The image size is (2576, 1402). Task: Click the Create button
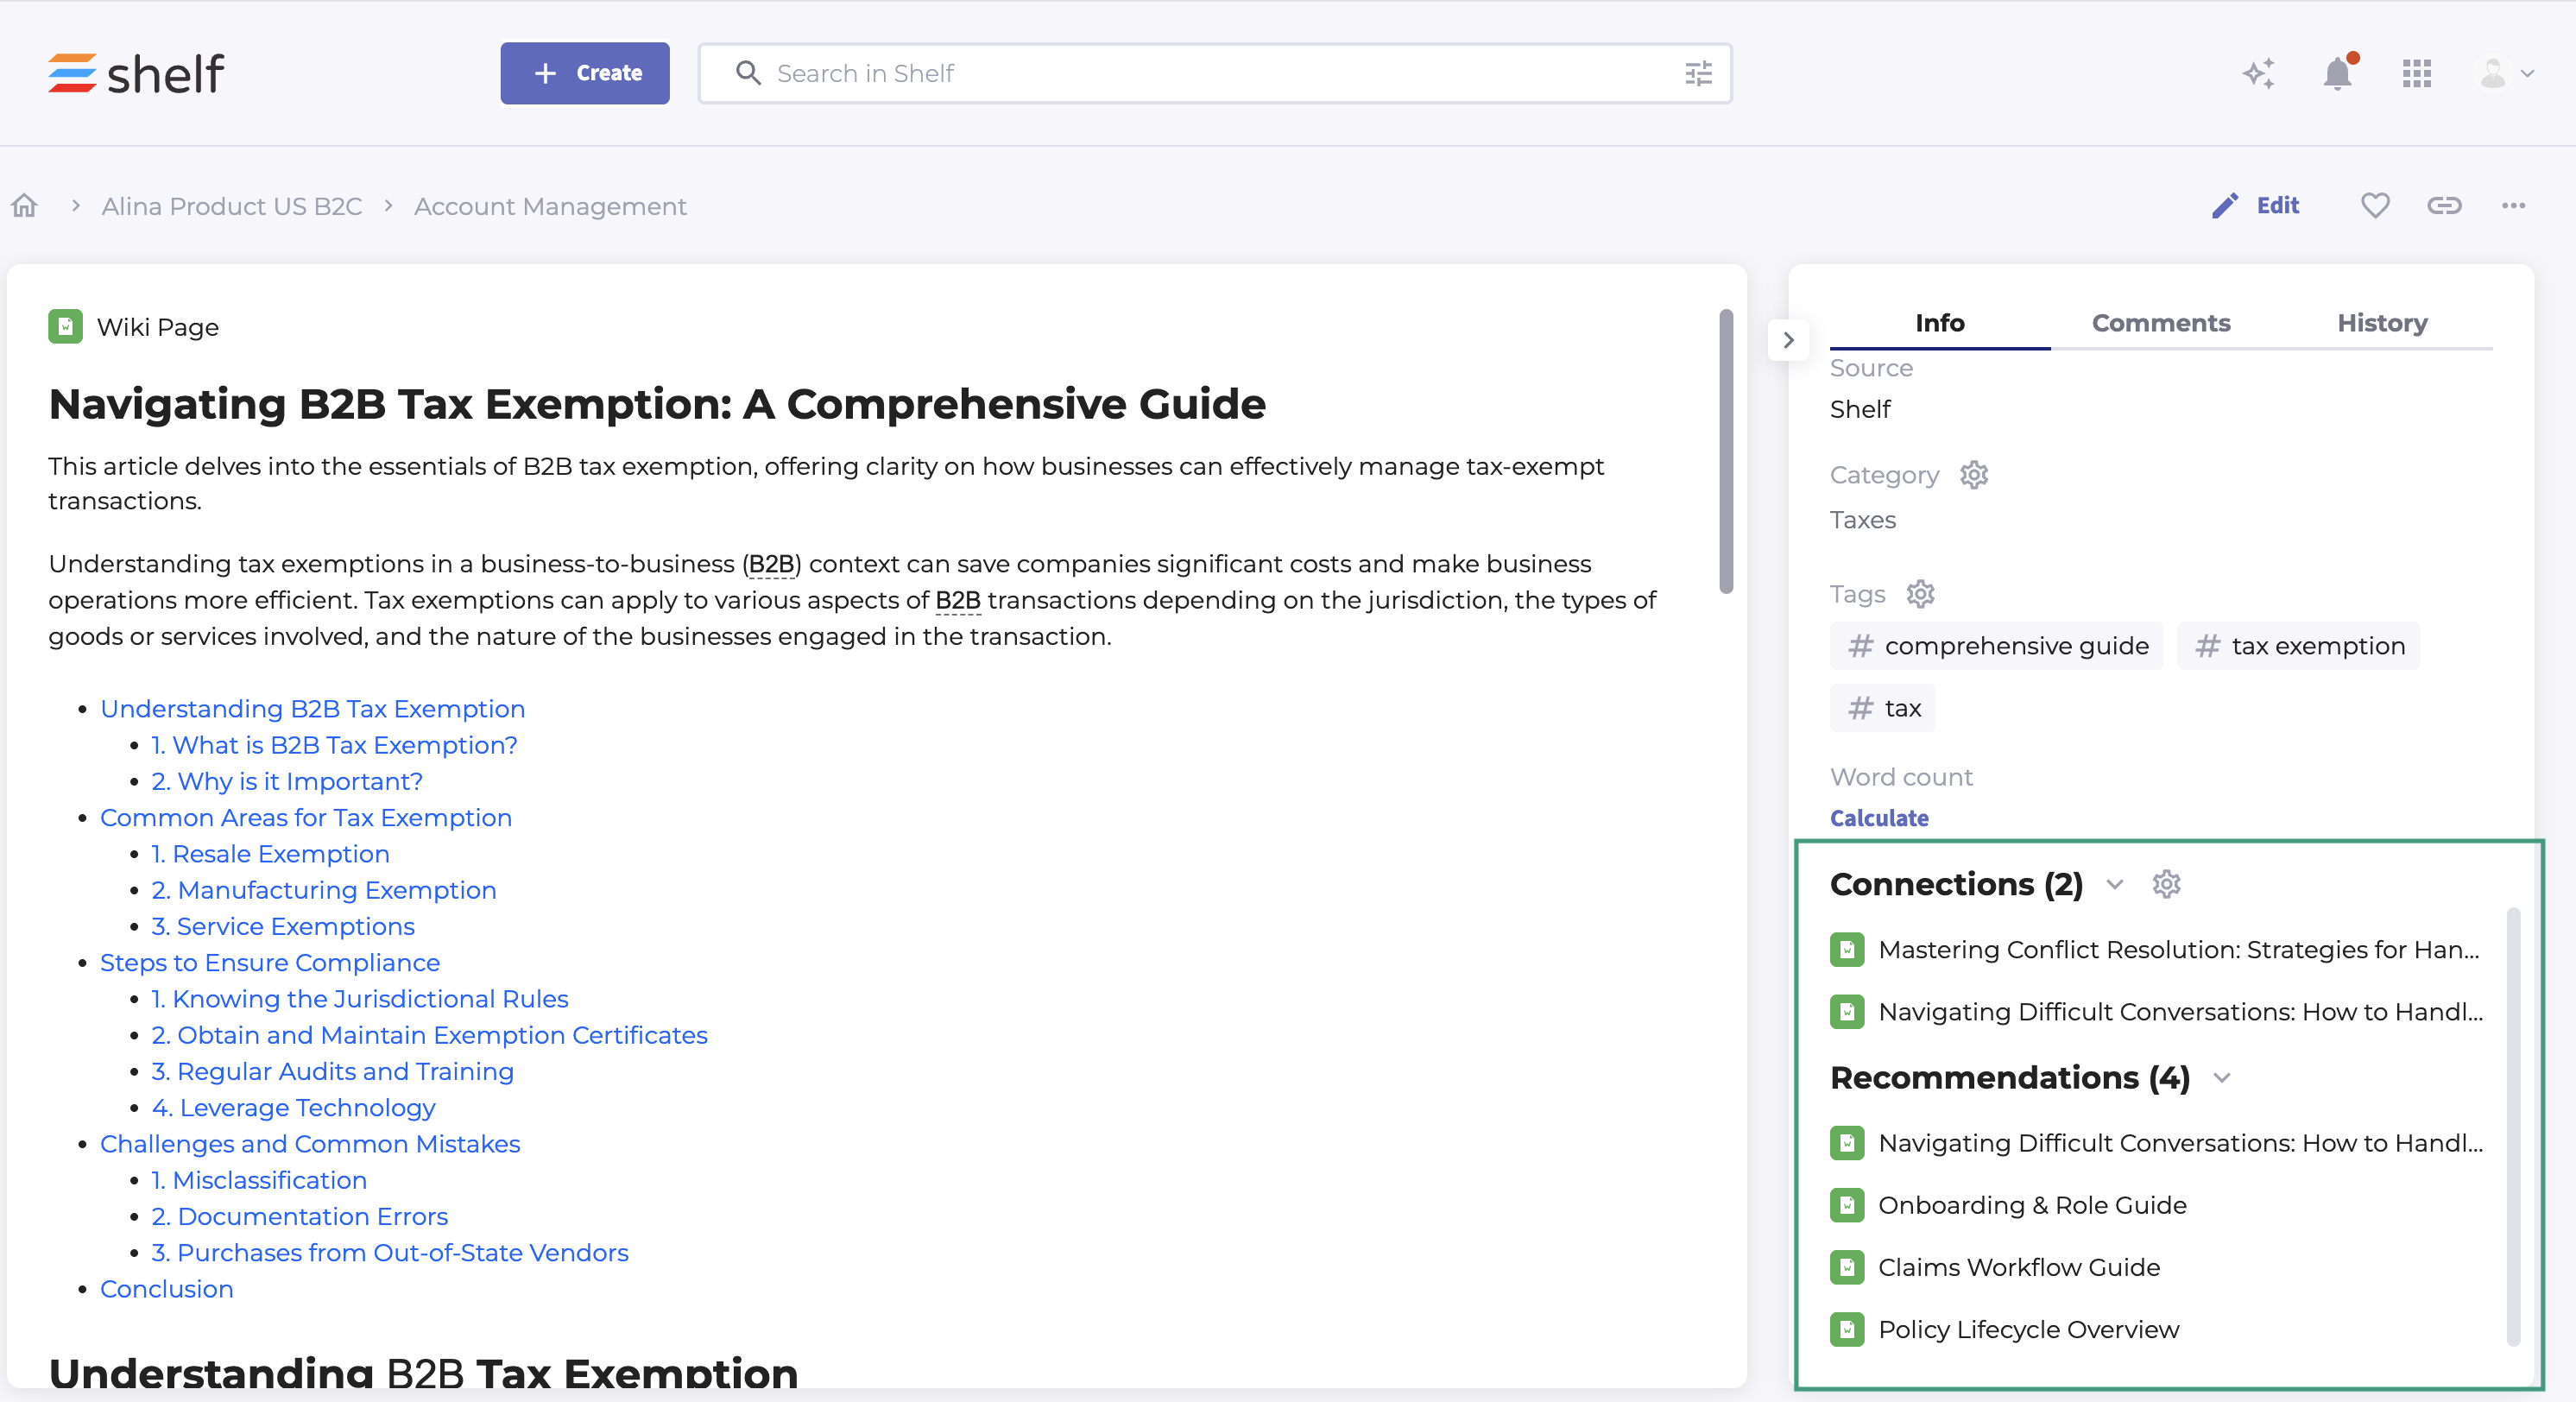pos(585,73)
